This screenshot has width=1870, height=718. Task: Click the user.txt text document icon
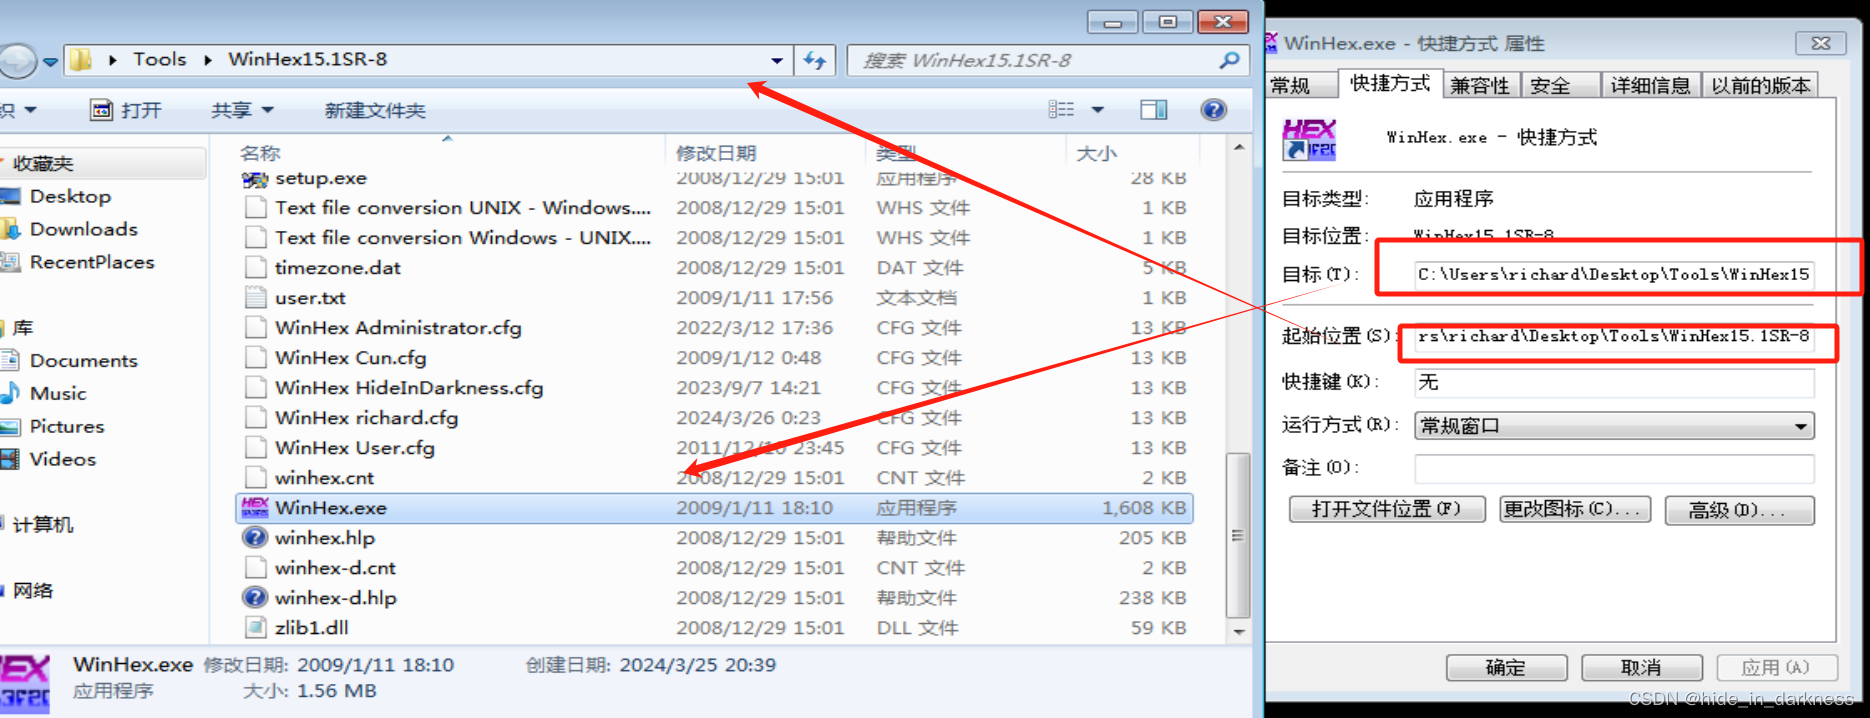click(x=256, y=297)
